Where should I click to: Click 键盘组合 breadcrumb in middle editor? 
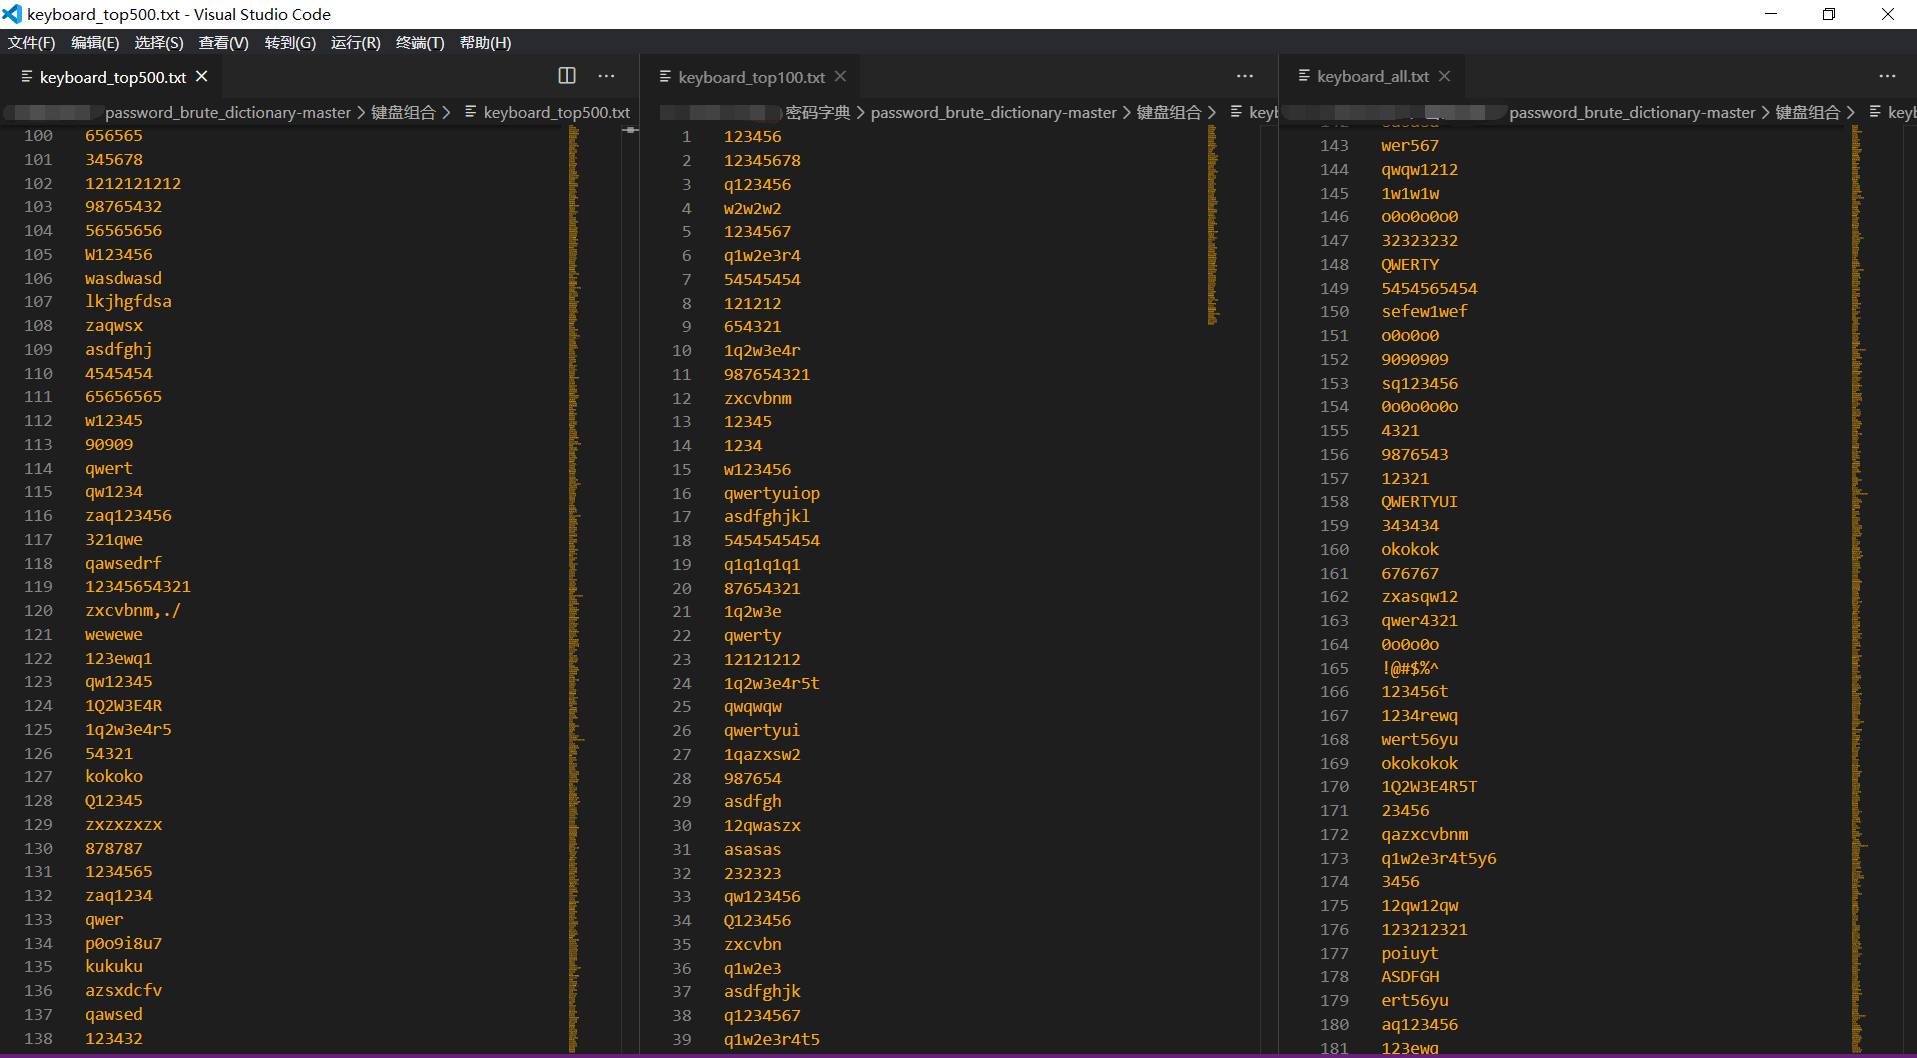tap(1169, 113)
